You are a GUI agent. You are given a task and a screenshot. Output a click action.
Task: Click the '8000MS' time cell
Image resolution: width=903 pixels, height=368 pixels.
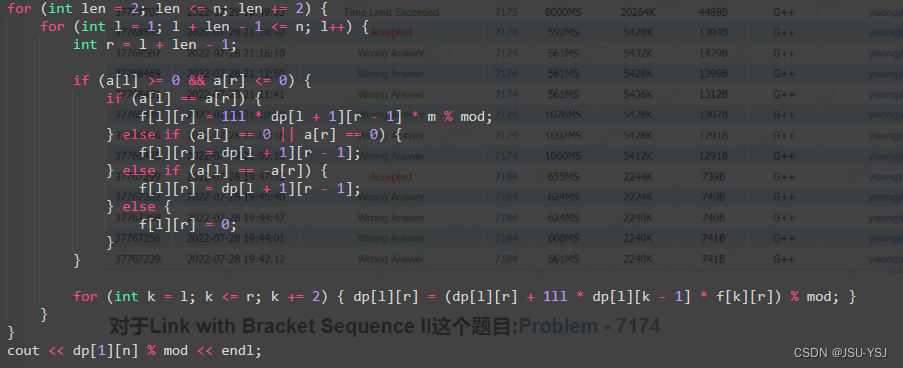564,12
